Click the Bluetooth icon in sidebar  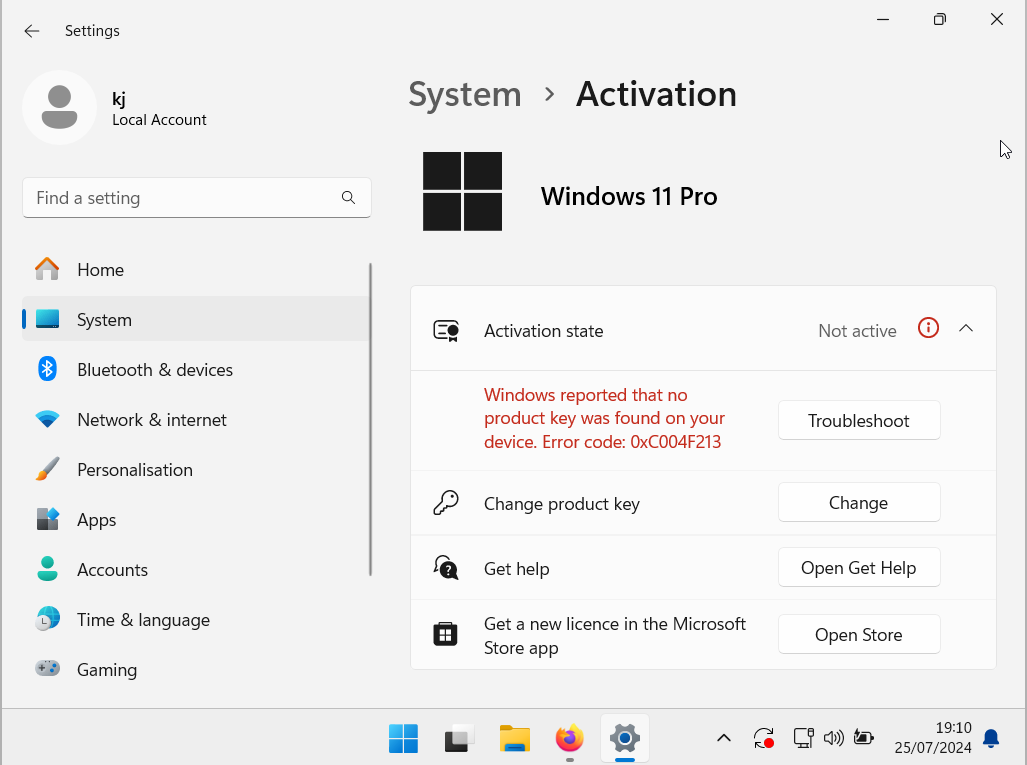(x=47, y=369)
